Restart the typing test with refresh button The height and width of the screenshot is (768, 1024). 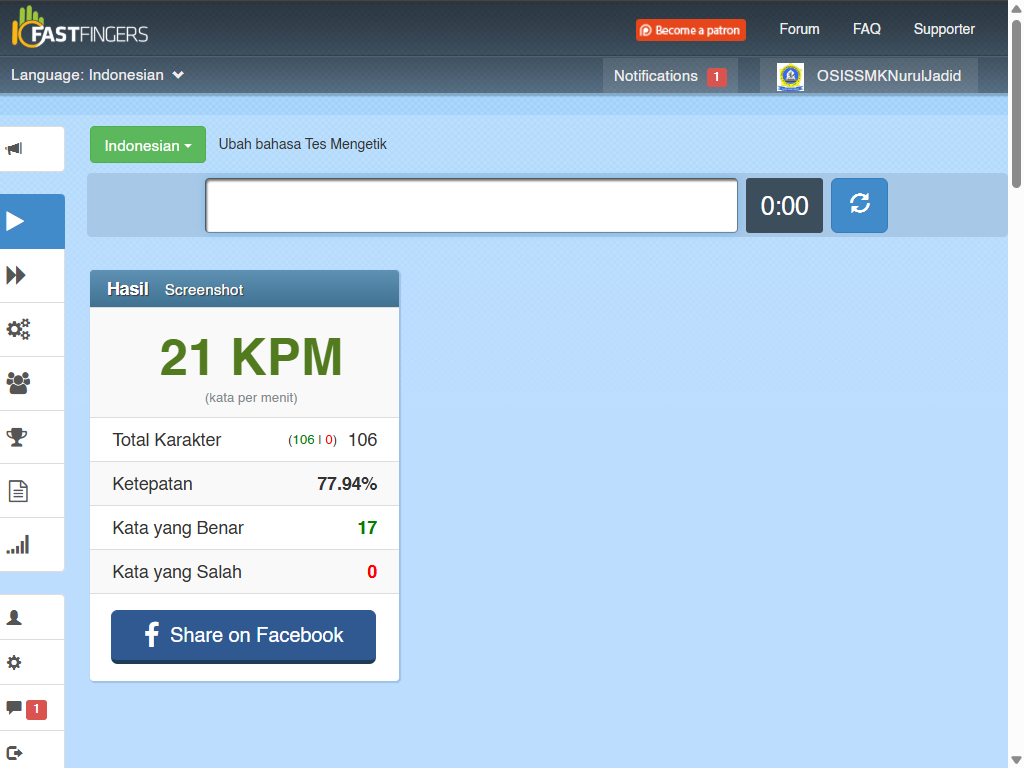click(859, 205)
